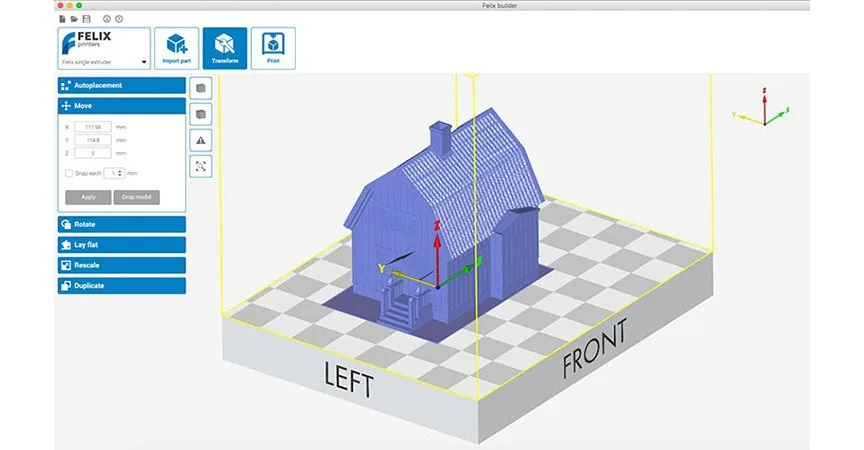Expand the Duplicate panel

point(122,285)
